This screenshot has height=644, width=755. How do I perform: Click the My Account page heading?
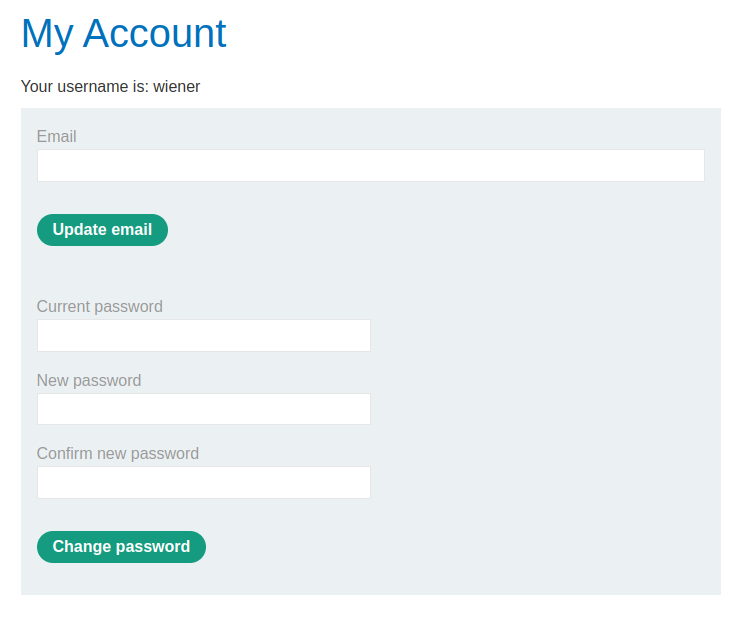click(123, 34)
